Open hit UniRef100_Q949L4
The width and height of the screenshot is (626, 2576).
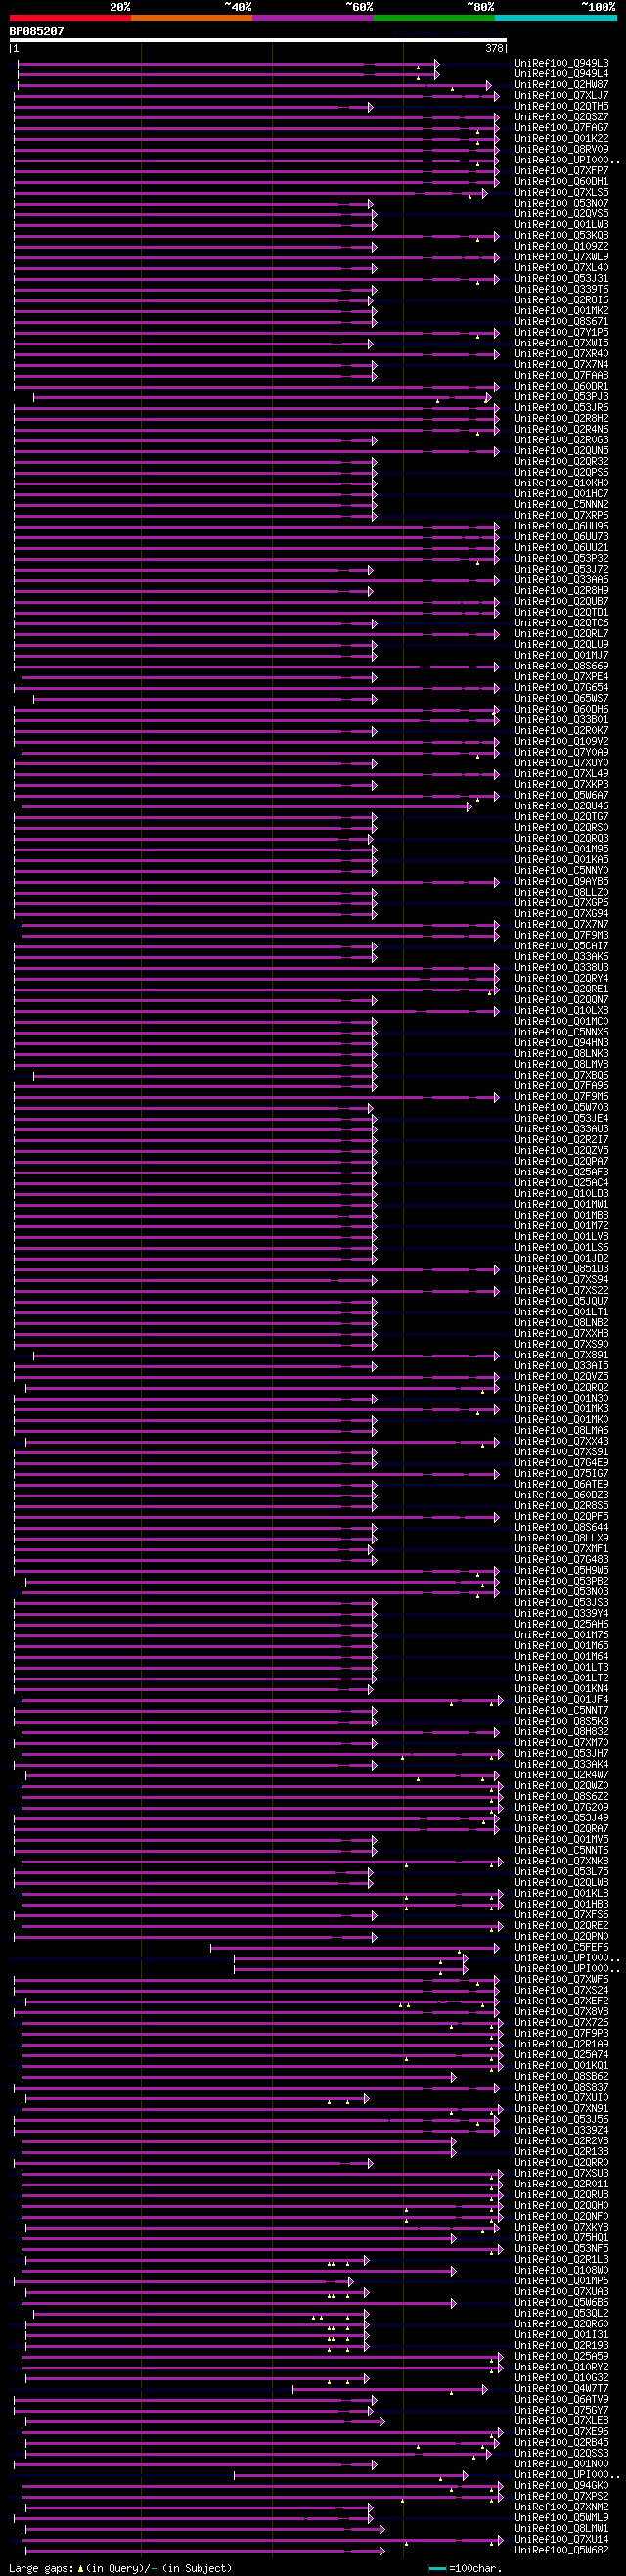coord(562,74)
